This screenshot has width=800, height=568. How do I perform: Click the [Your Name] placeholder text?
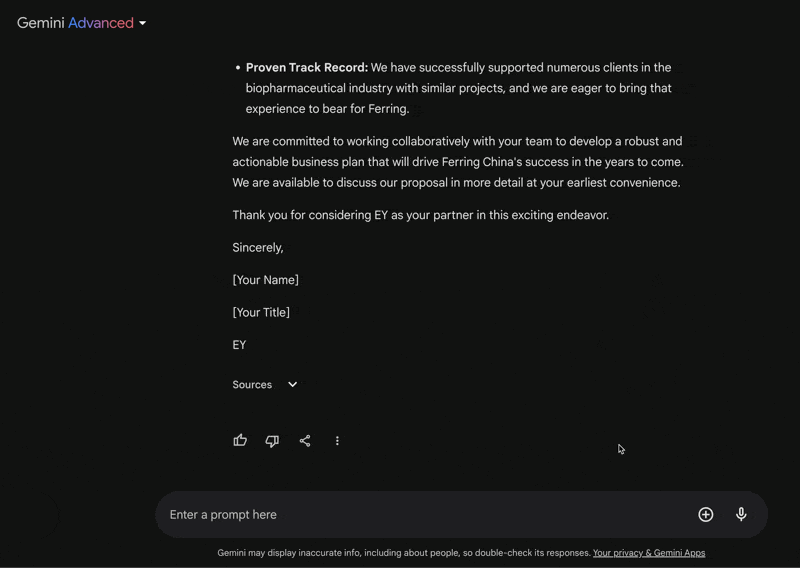pyautogui.click(x=266, y=280)
